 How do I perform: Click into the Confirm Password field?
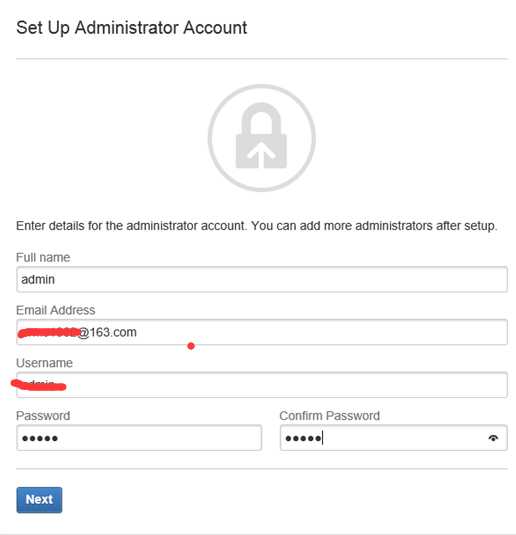point(393,438)
